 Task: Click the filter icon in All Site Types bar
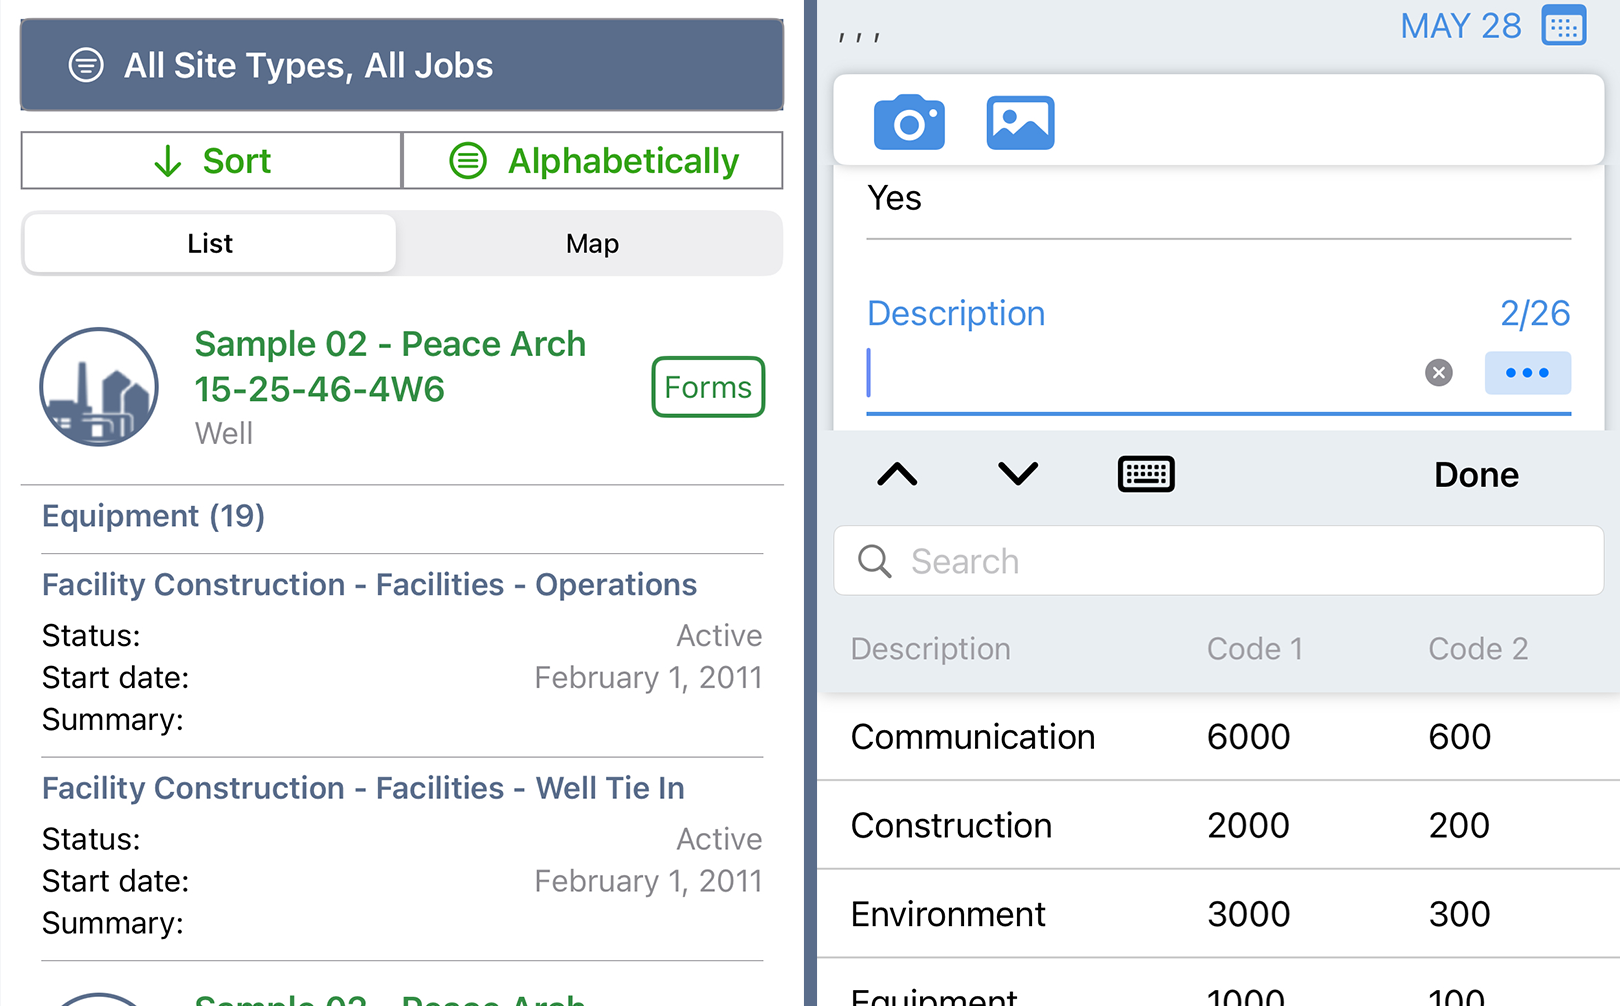click(86, 65)
